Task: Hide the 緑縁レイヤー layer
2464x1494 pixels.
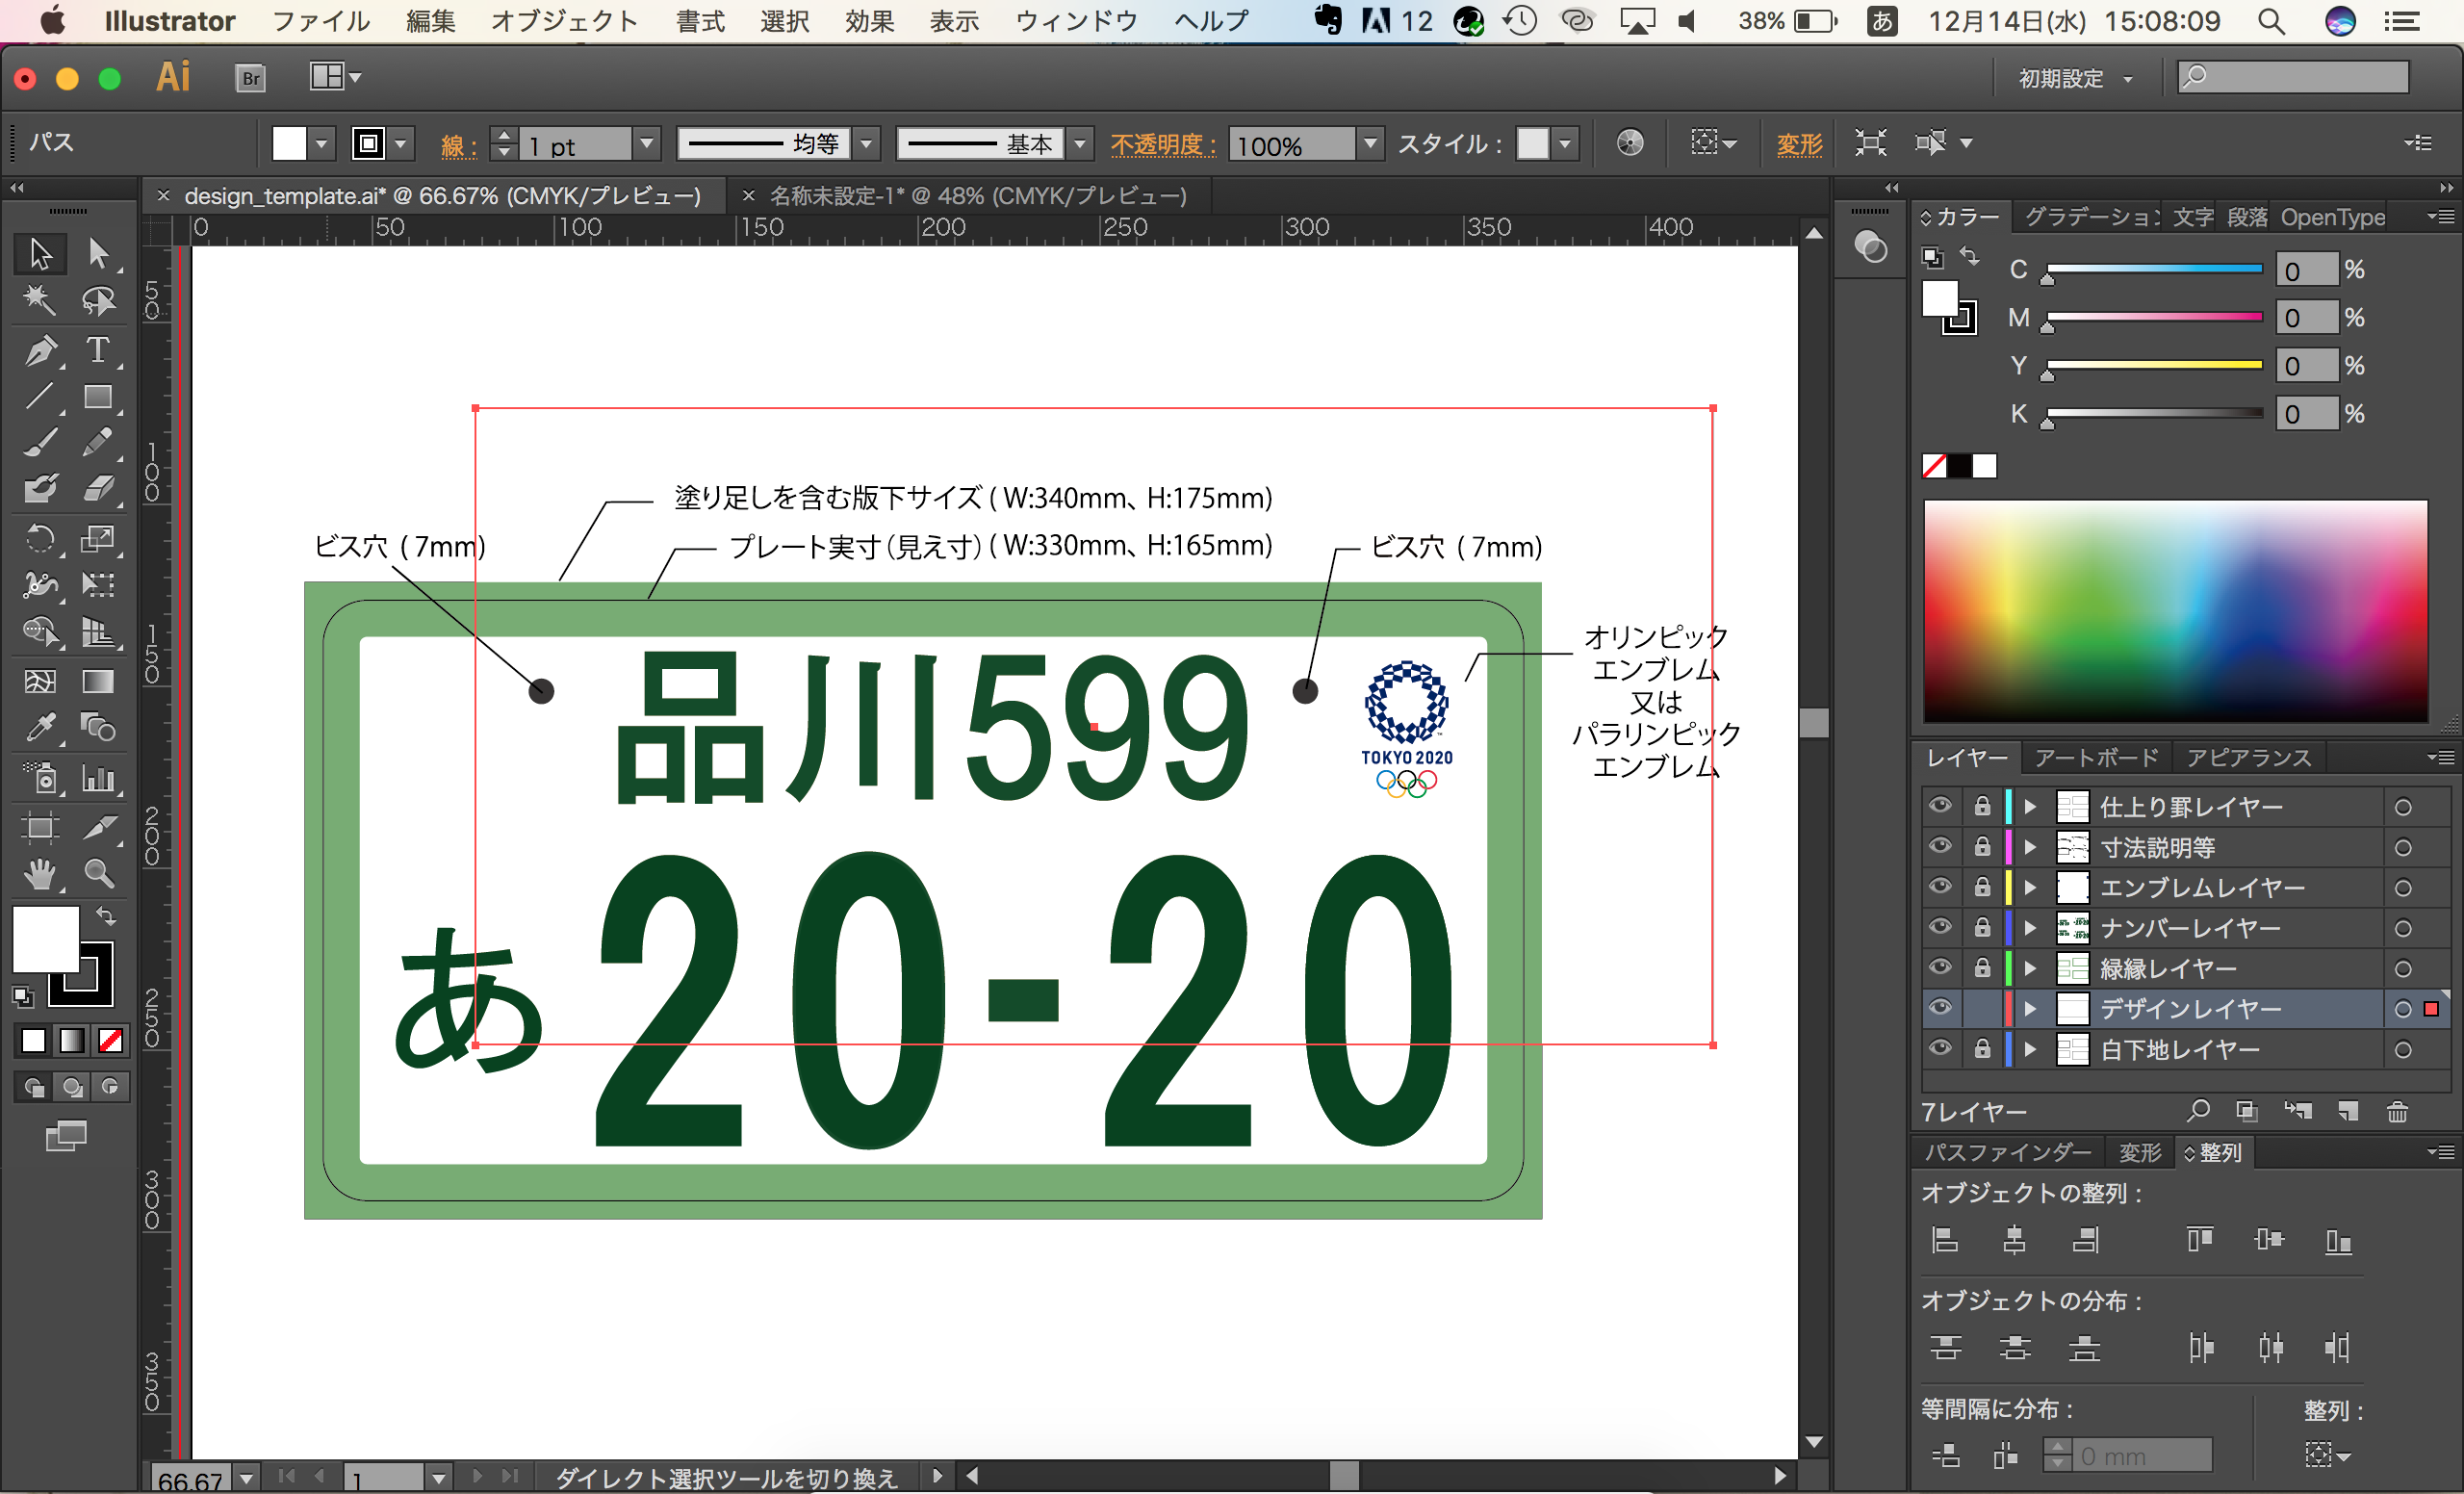Action: (1940, 967)
